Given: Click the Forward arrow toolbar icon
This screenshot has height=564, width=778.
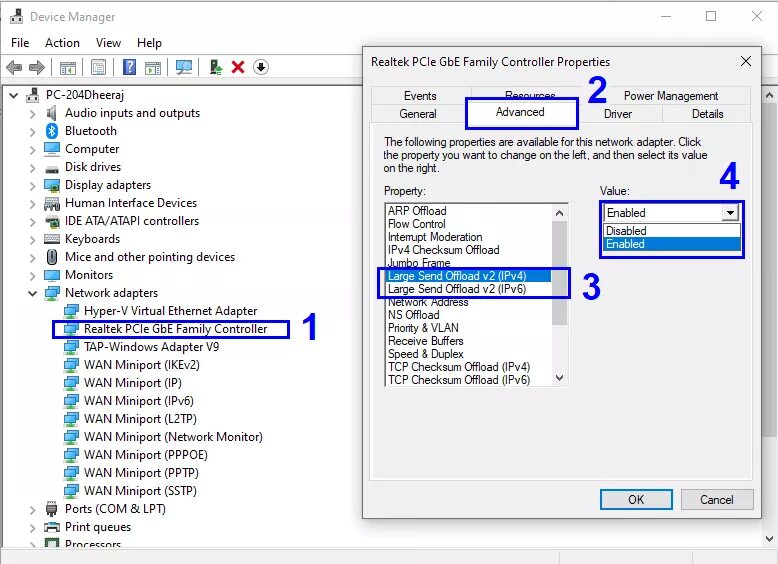Looking at the screenshot, I should tap(37, 67).
